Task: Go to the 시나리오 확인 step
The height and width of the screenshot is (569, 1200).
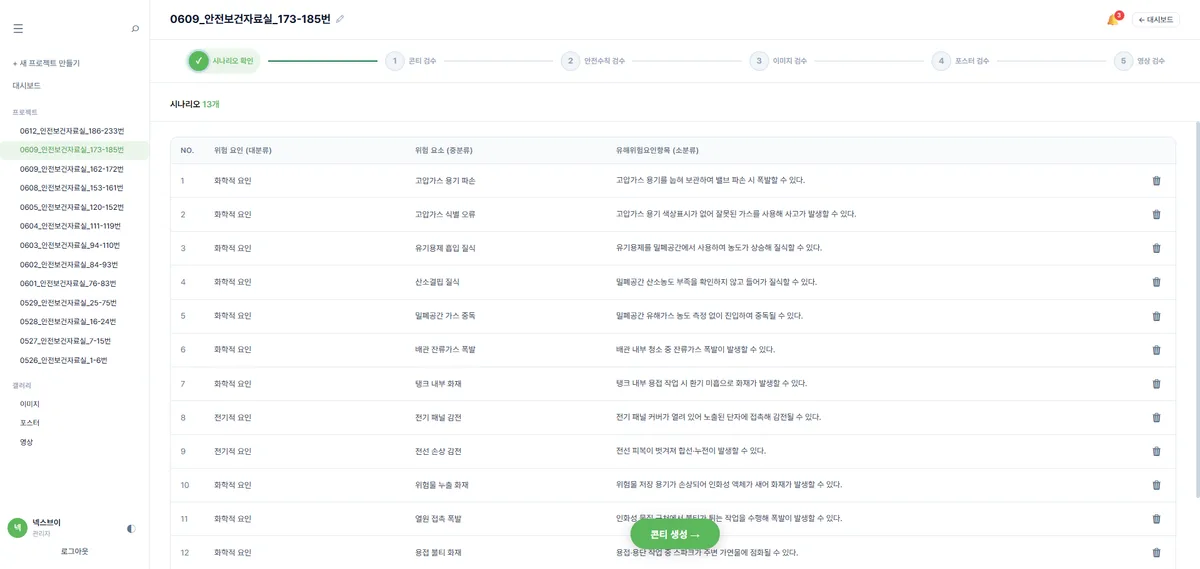Action: point(223,61)
